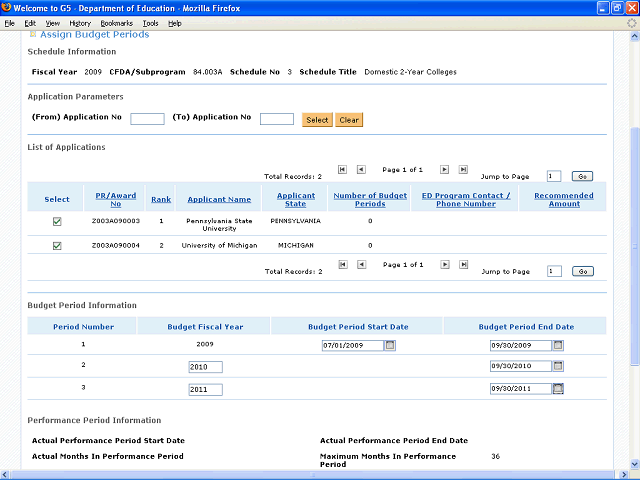
Task: Open calendar for 09/30/2011 end date
Action: pos(559,389)
